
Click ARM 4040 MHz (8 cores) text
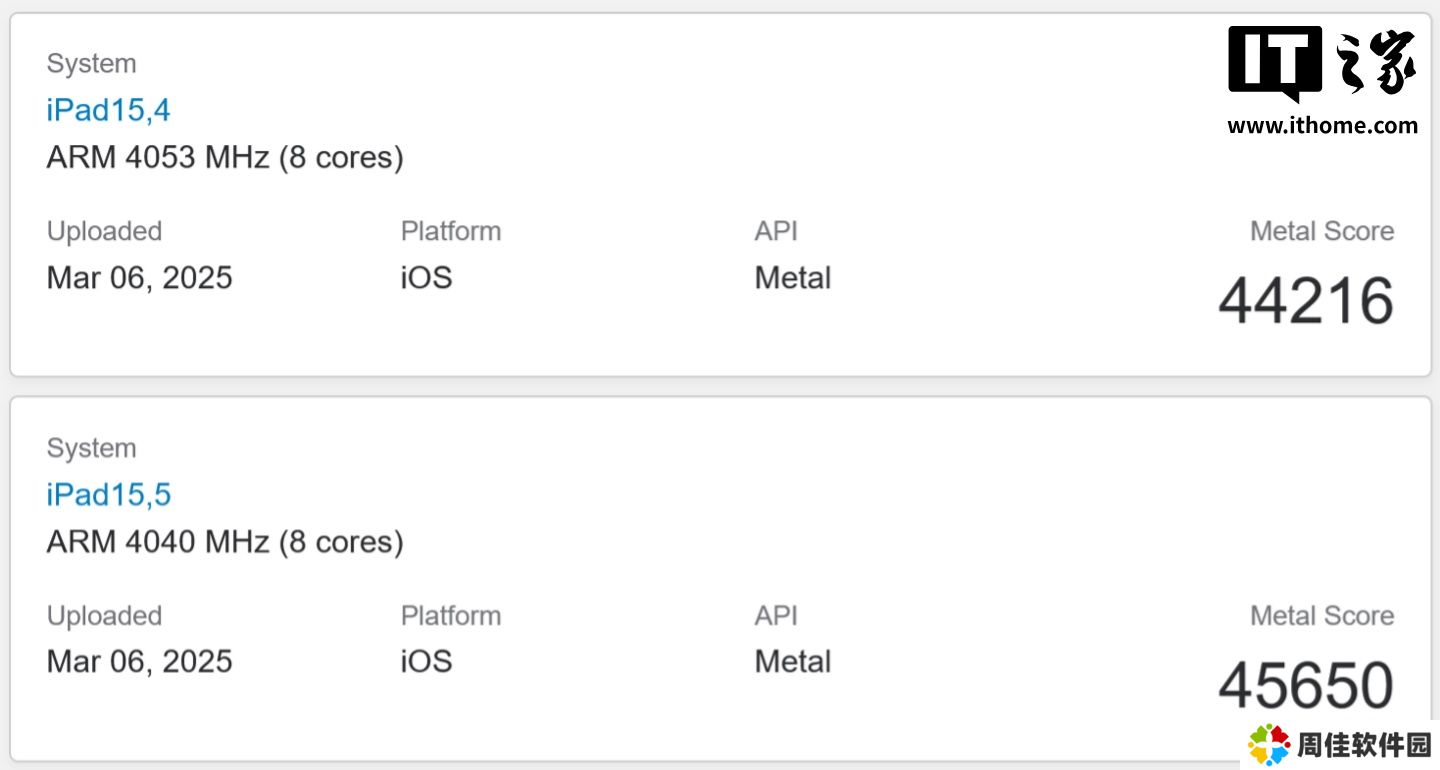(x=225, y=542)
